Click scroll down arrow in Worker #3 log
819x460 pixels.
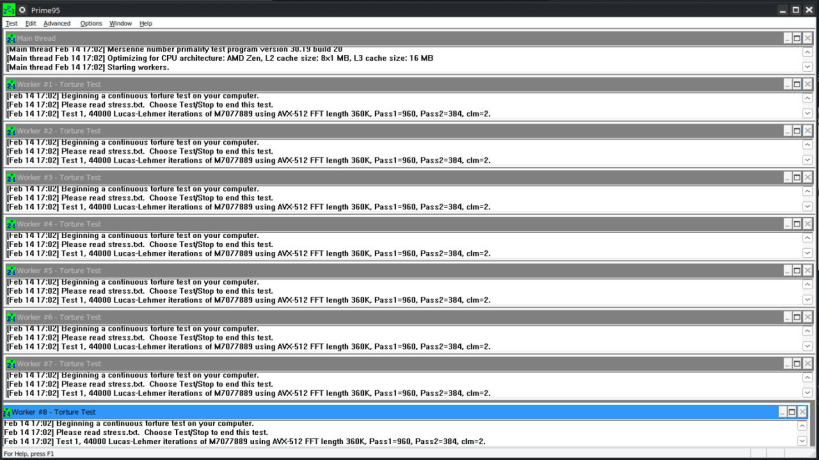pyautogui.click(x=808, y=206)
